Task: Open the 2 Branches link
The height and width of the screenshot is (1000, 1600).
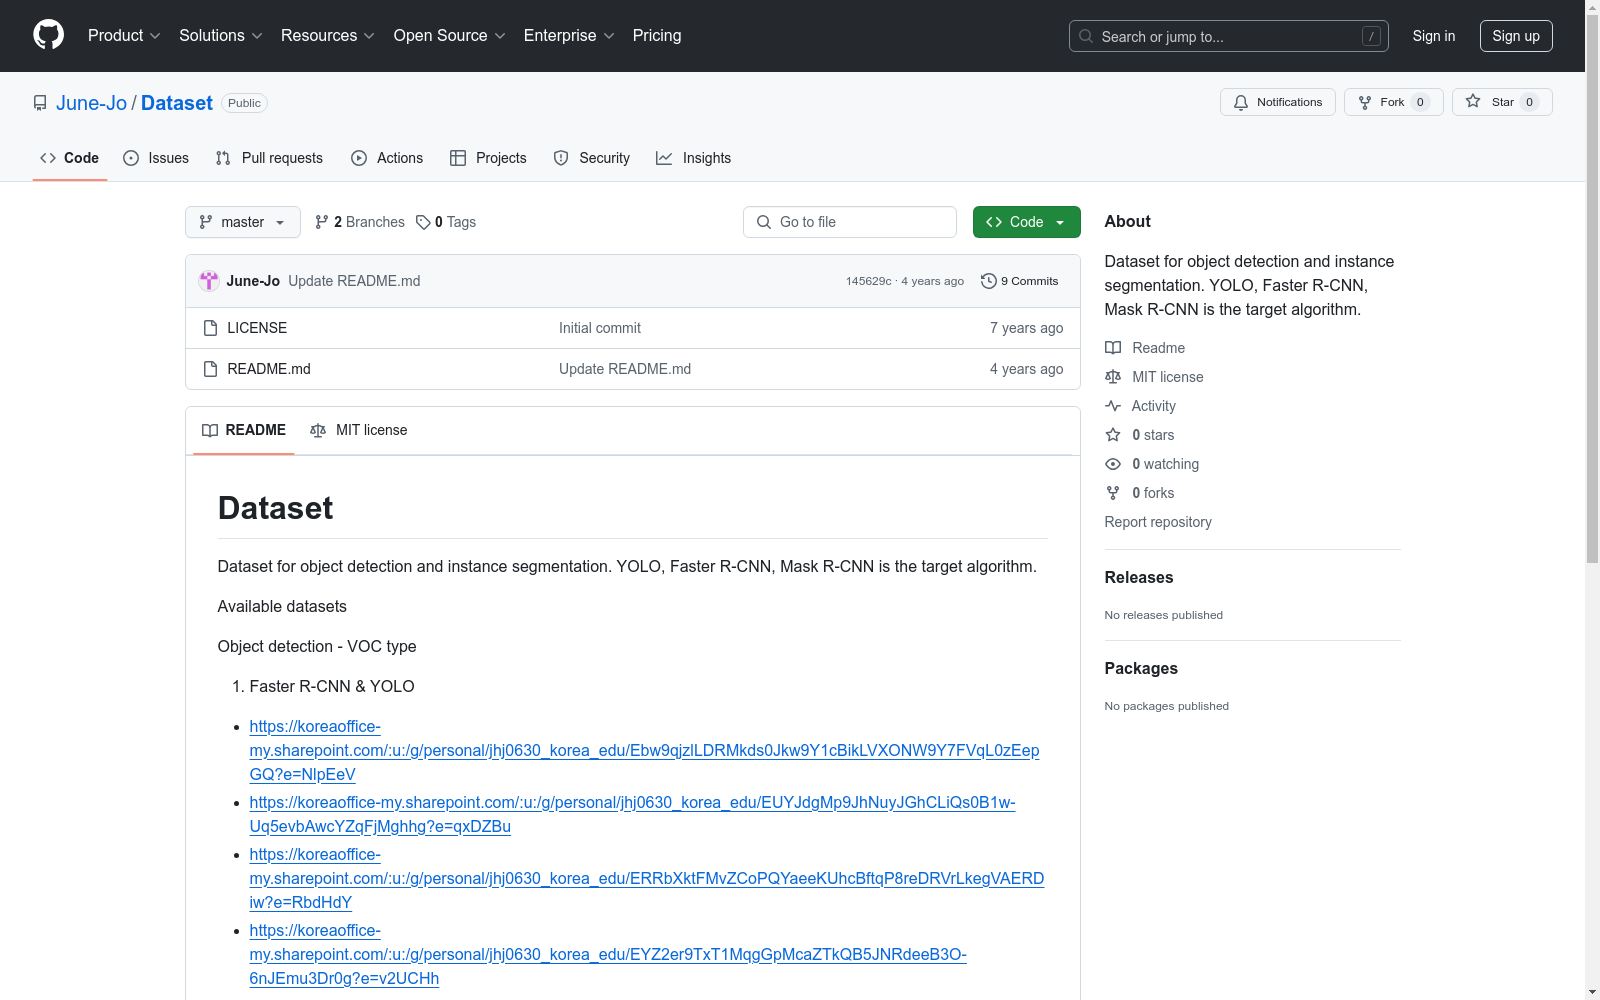Action: (x=360, y=222)
